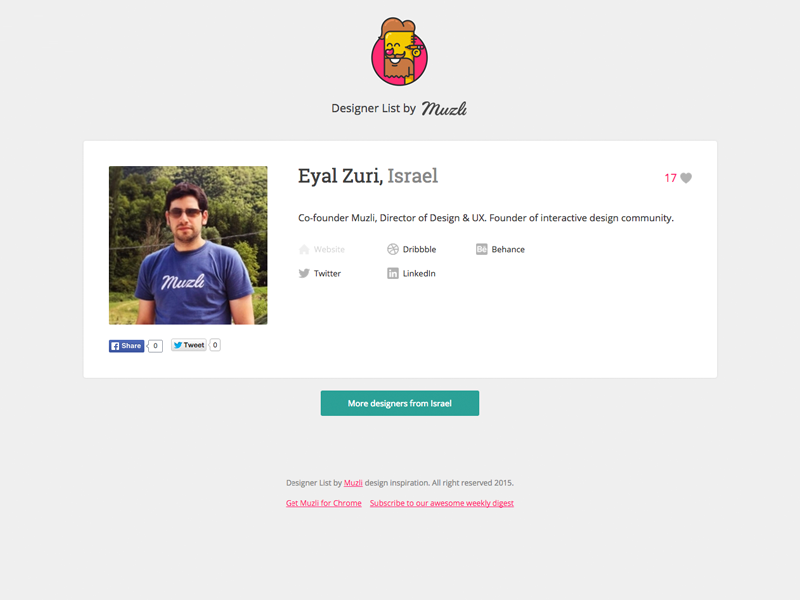Click the 17 likes counter
Image resolution: width=800 pixels, height=600 pixels.
[x=670, y=178]
